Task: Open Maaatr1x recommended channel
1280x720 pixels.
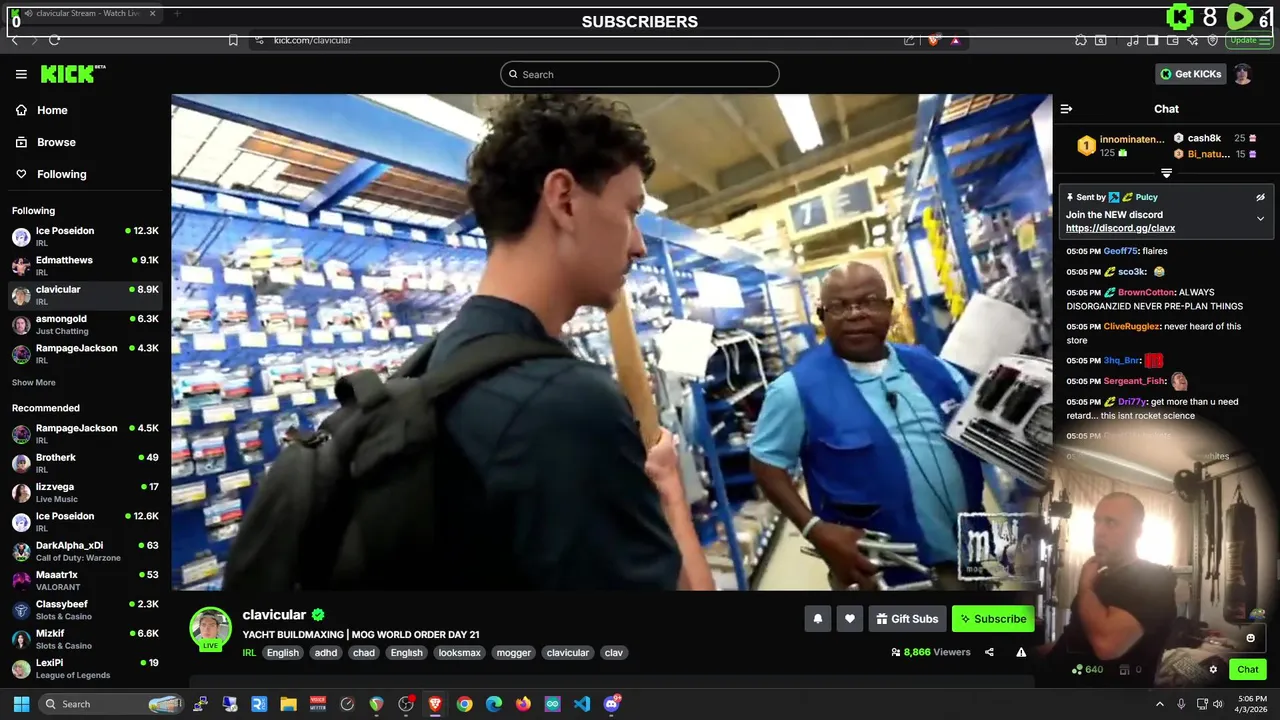Action: [x=85, y=581]
